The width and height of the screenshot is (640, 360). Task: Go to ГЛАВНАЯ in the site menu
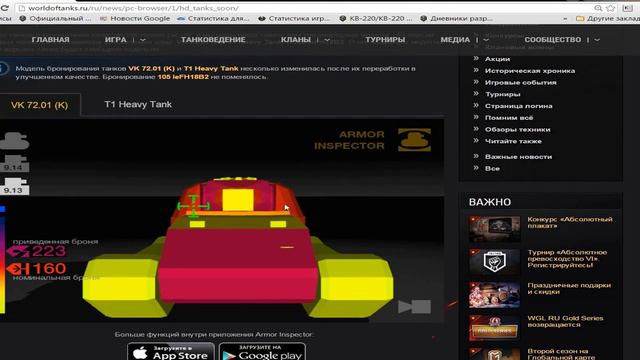51,40
